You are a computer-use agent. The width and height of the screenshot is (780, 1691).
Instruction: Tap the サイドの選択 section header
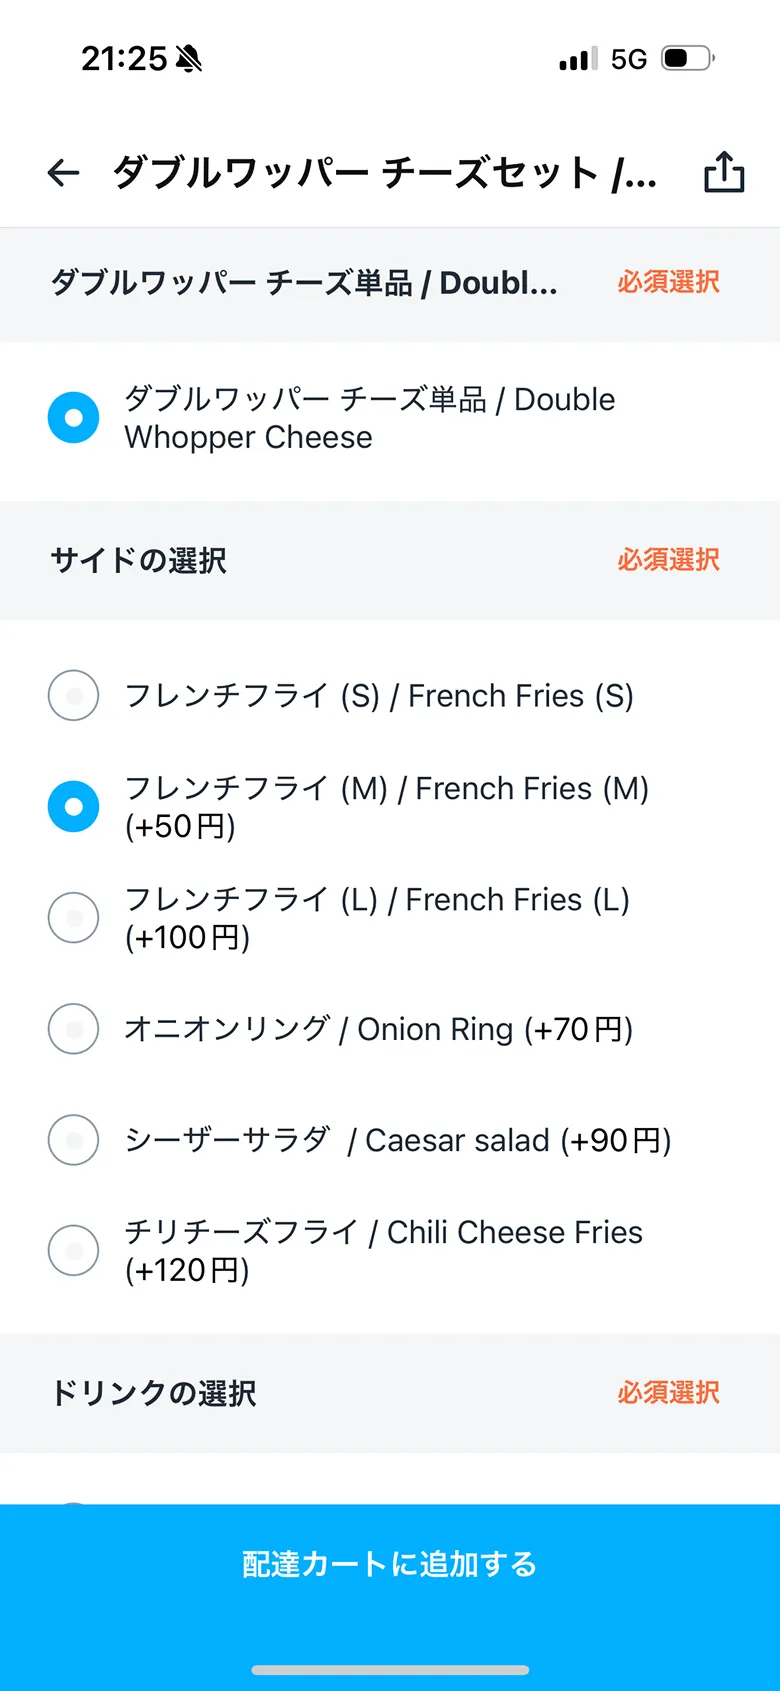point(139,560)
